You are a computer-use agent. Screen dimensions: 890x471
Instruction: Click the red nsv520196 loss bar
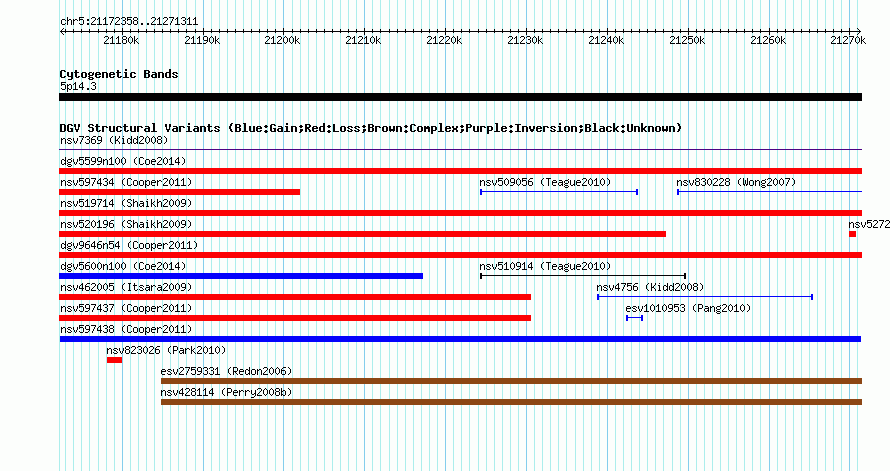coord(363,234)
